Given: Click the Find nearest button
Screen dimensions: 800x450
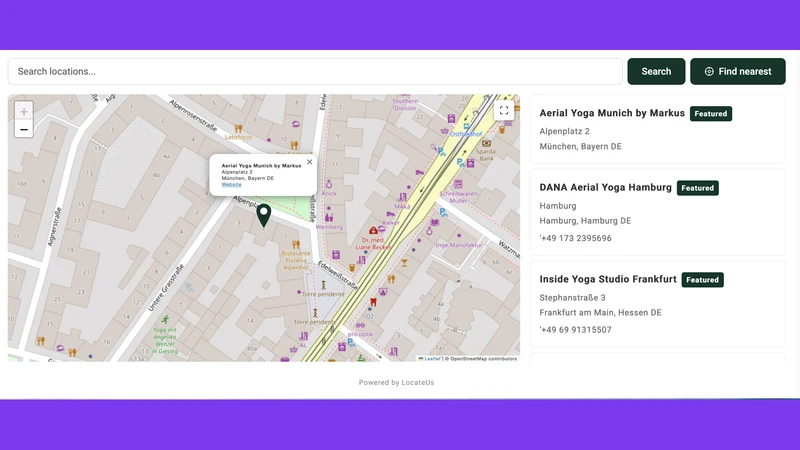Looking at the screenshot, I should click(738, 71).
